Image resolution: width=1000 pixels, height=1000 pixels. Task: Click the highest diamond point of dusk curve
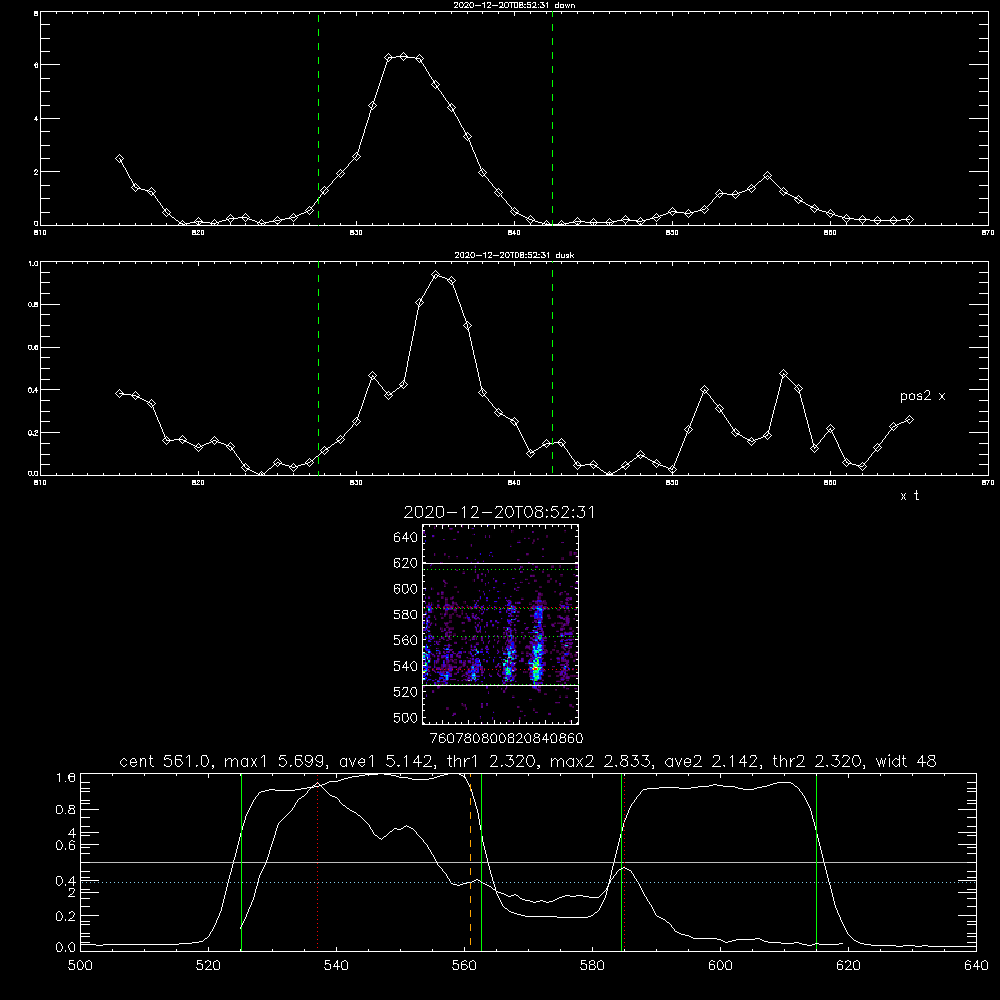[436, 275]
